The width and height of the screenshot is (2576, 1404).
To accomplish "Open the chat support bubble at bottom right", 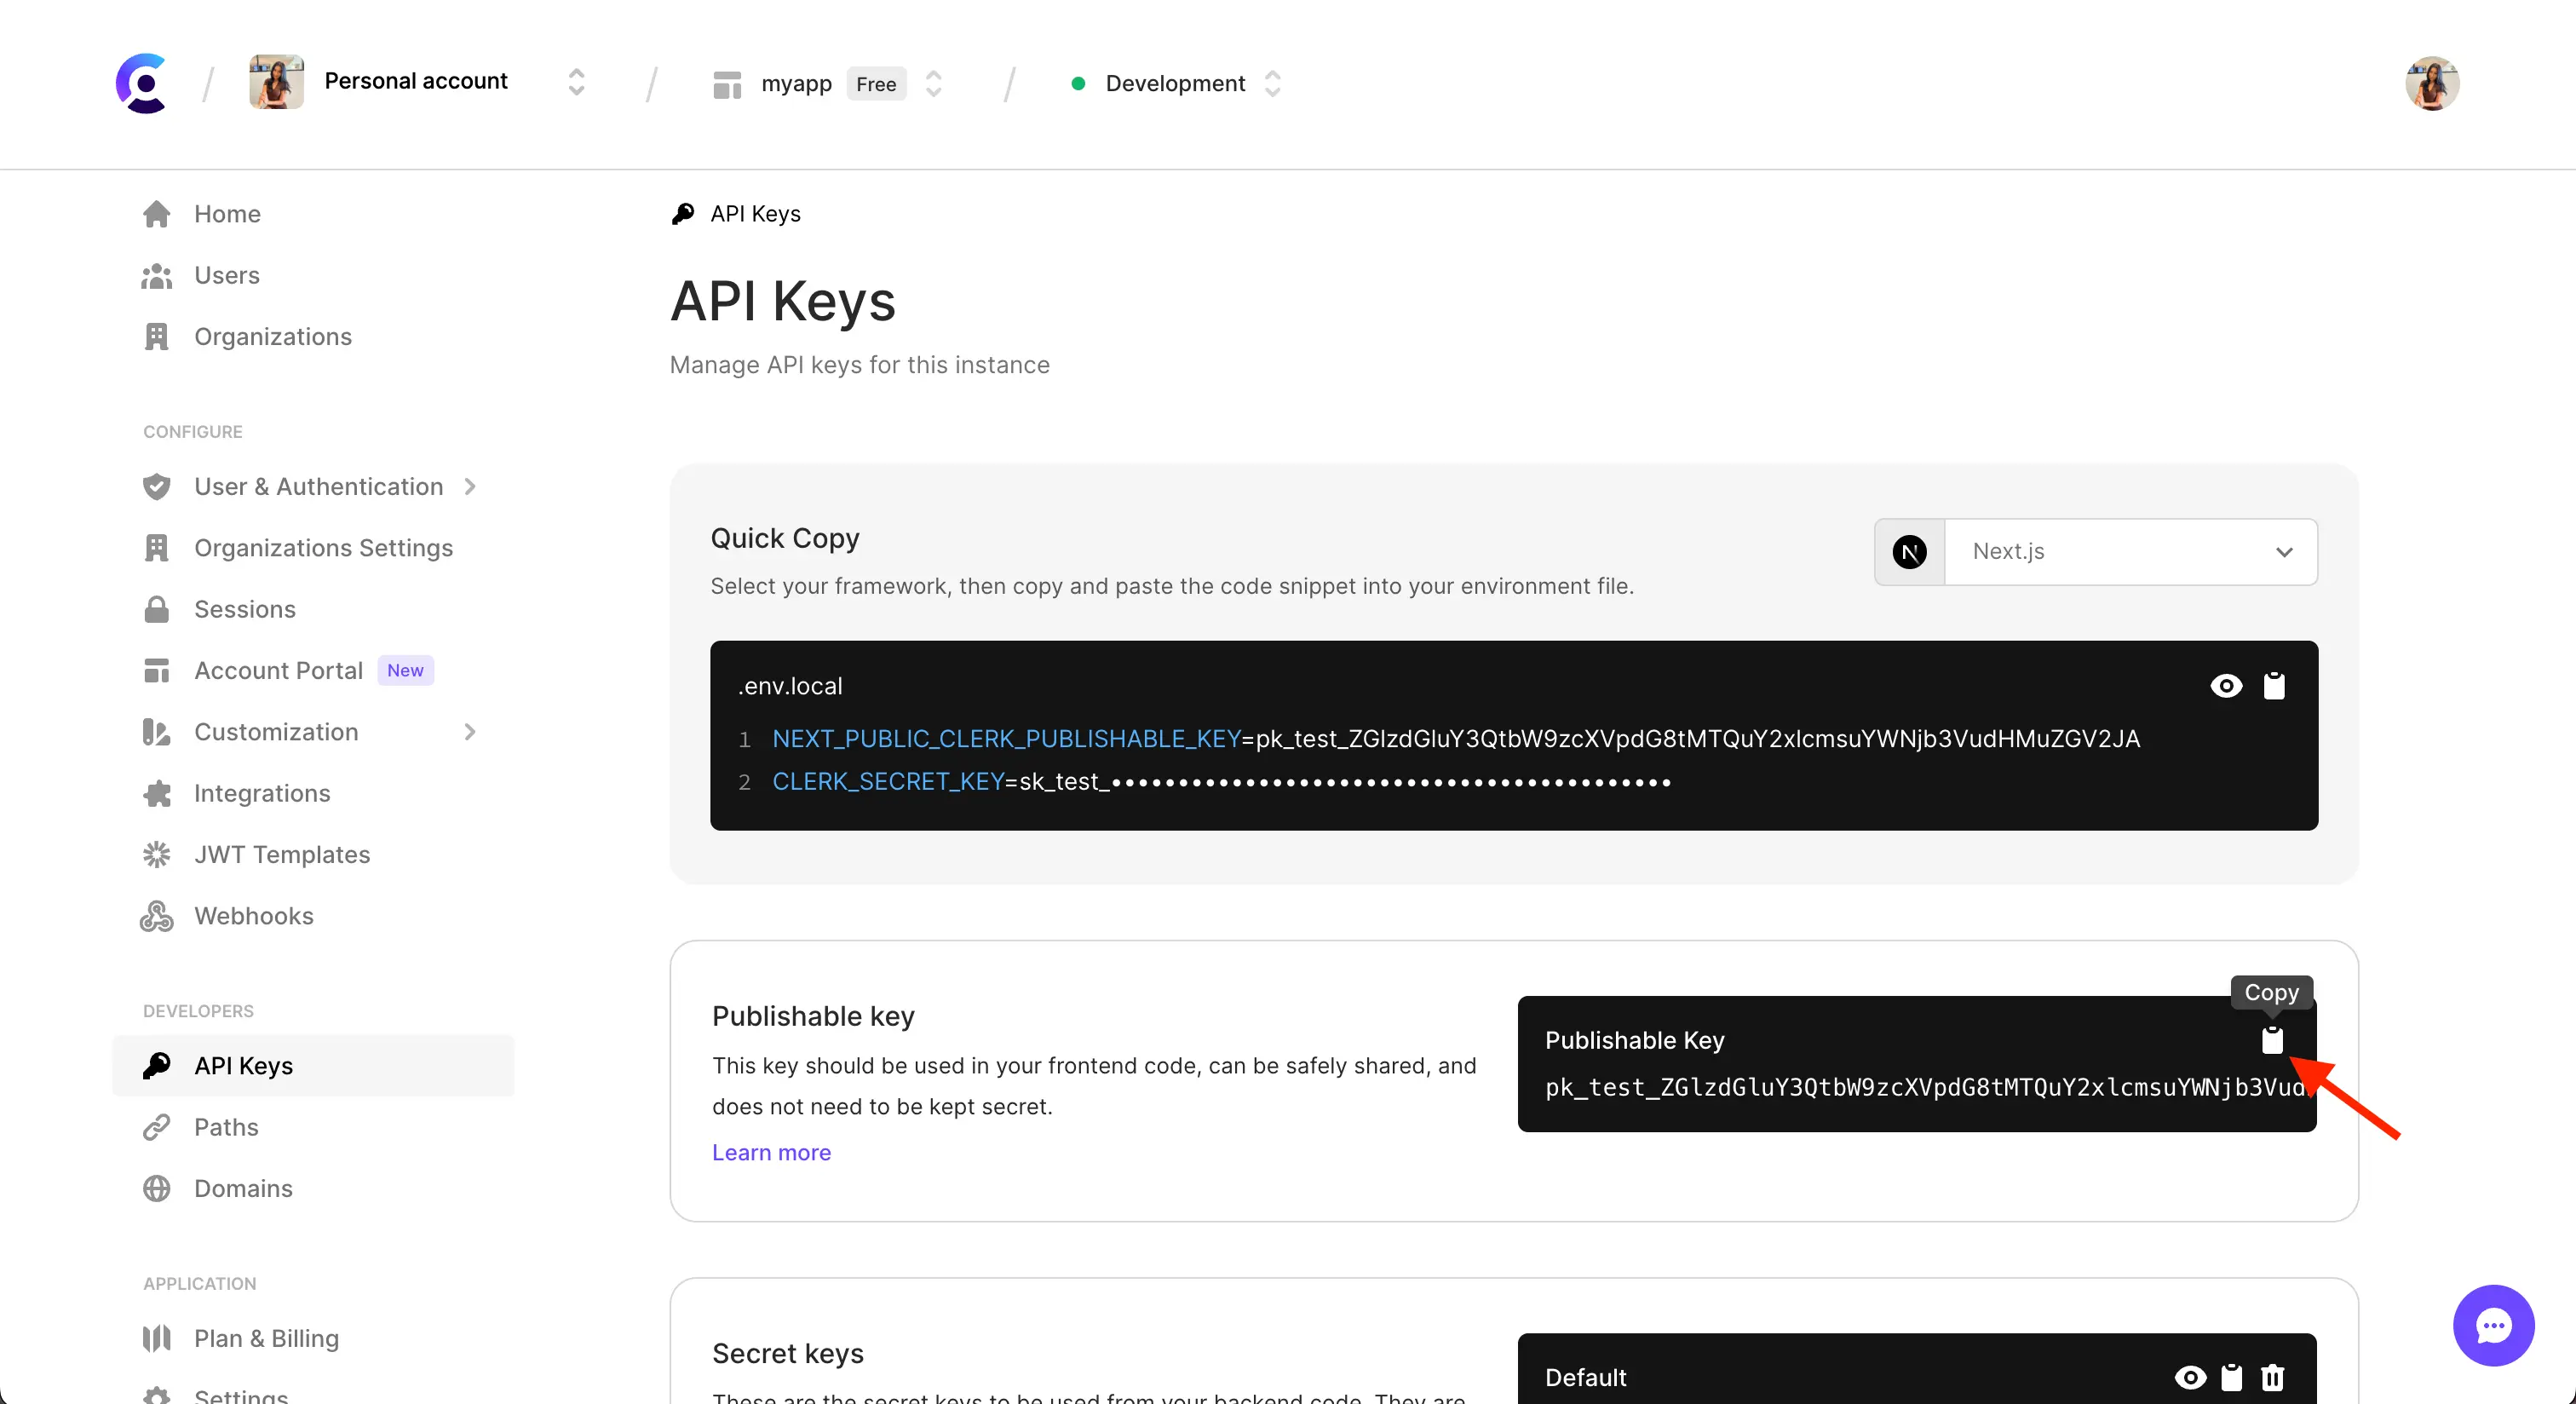I will 2493,1325.
